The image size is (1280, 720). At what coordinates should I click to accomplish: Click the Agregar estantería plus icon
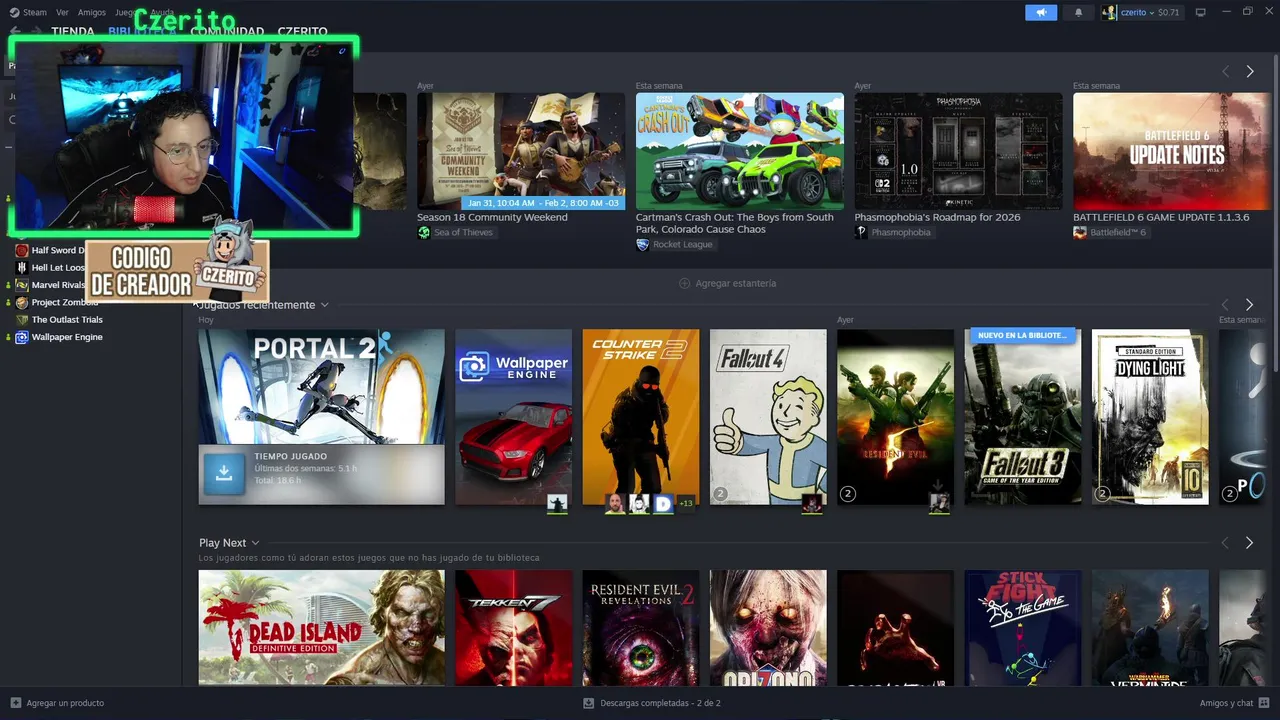pos(684,283)
